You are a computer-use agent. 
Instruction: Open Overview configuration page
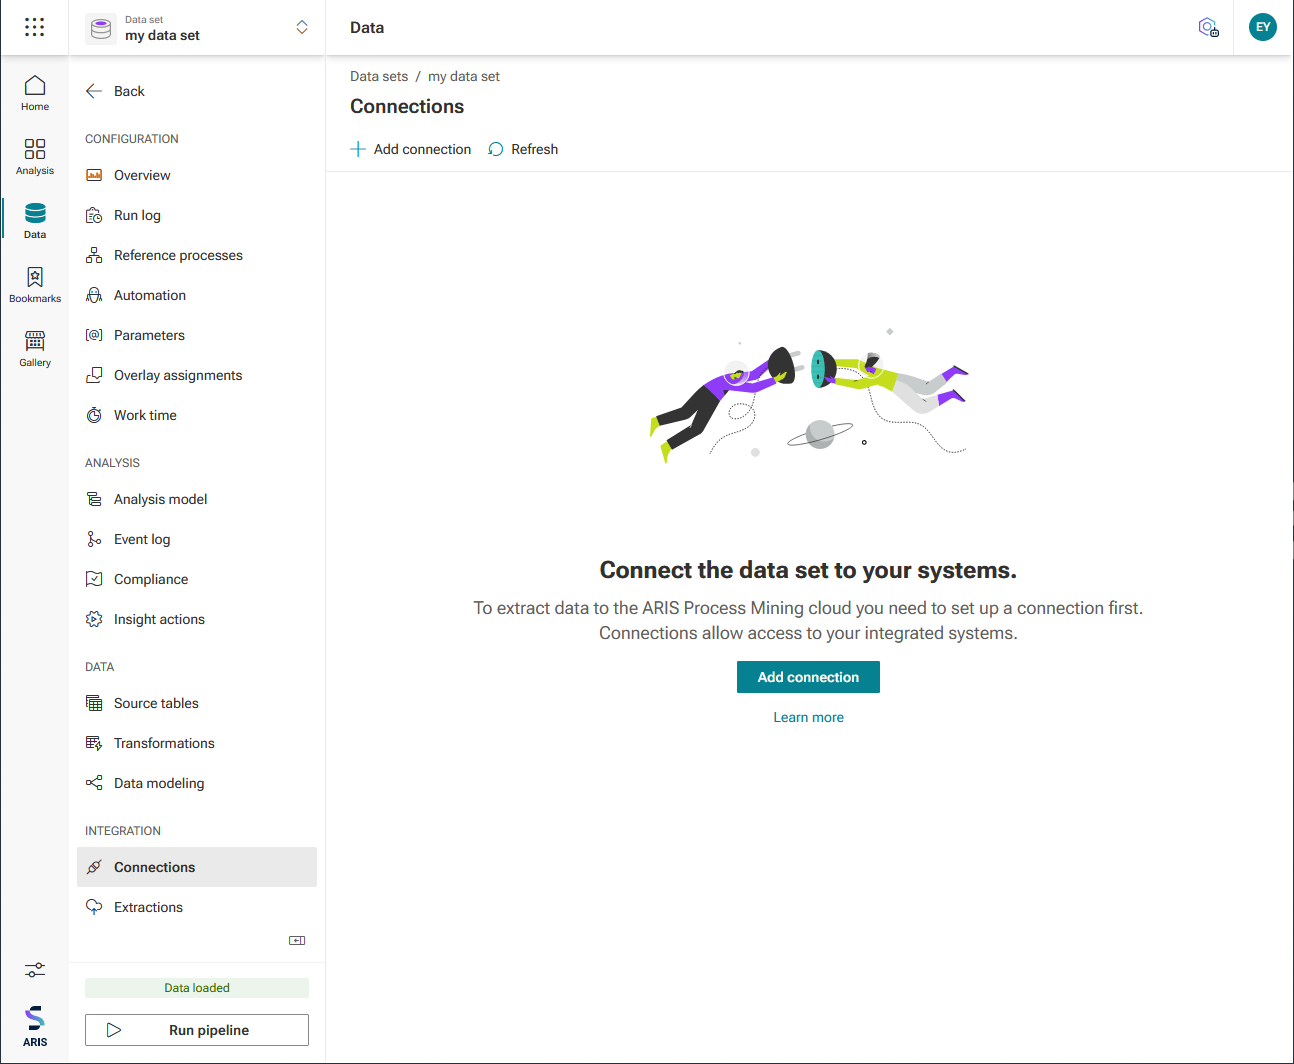coord(197,175)
